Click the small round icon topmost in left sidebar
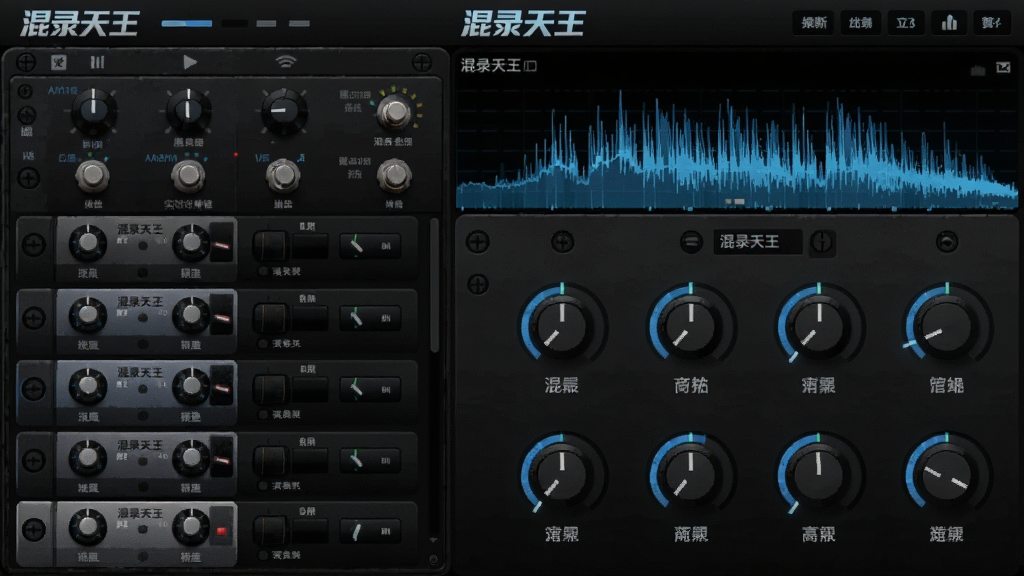 click(x=25, y=91)
